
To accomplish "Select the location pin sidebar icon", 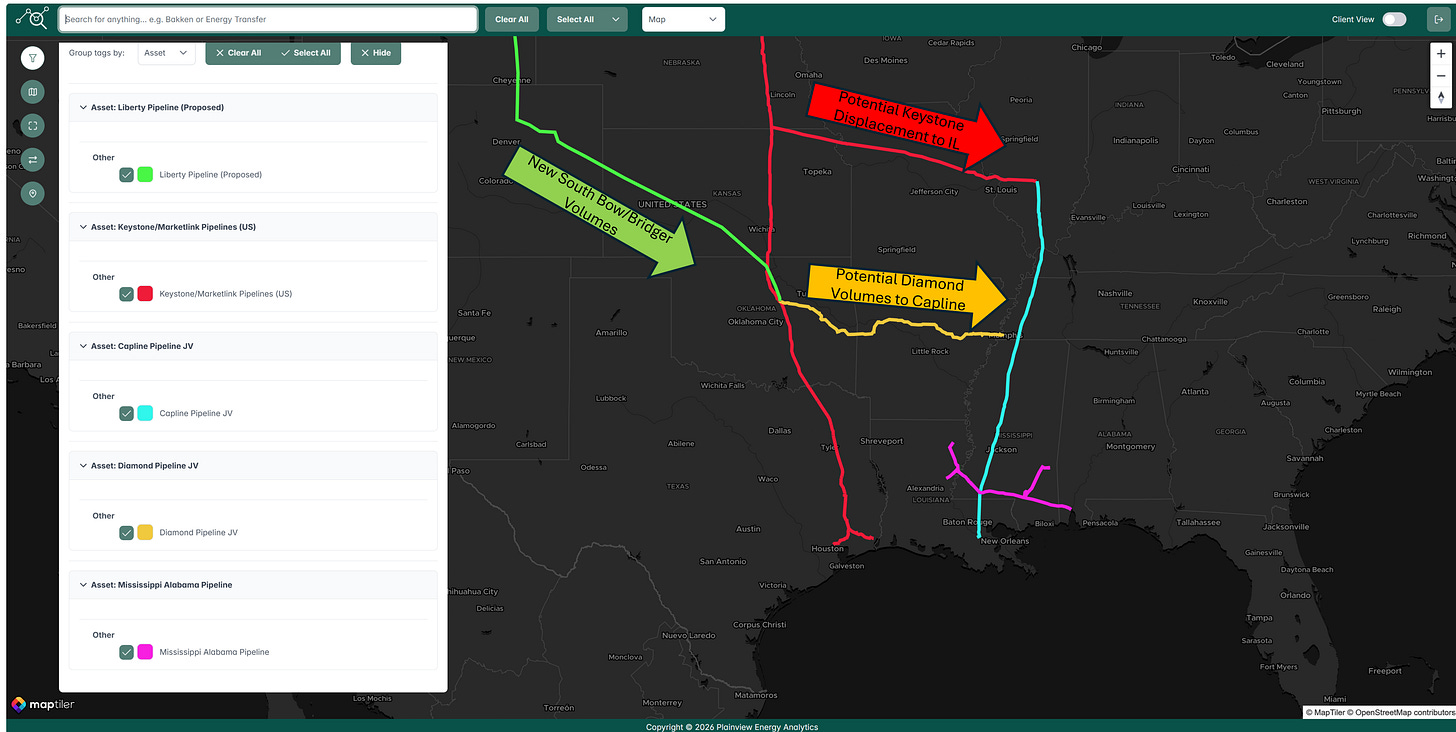I will (x=33, y=193).
